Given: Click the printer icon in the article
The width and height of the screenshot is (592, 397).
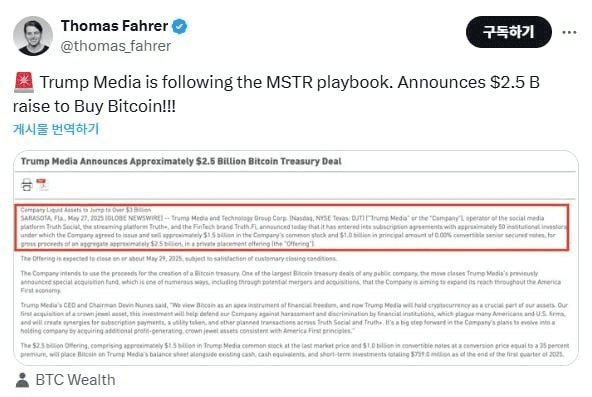Looking at the screenshot, I should pos(27,185).
